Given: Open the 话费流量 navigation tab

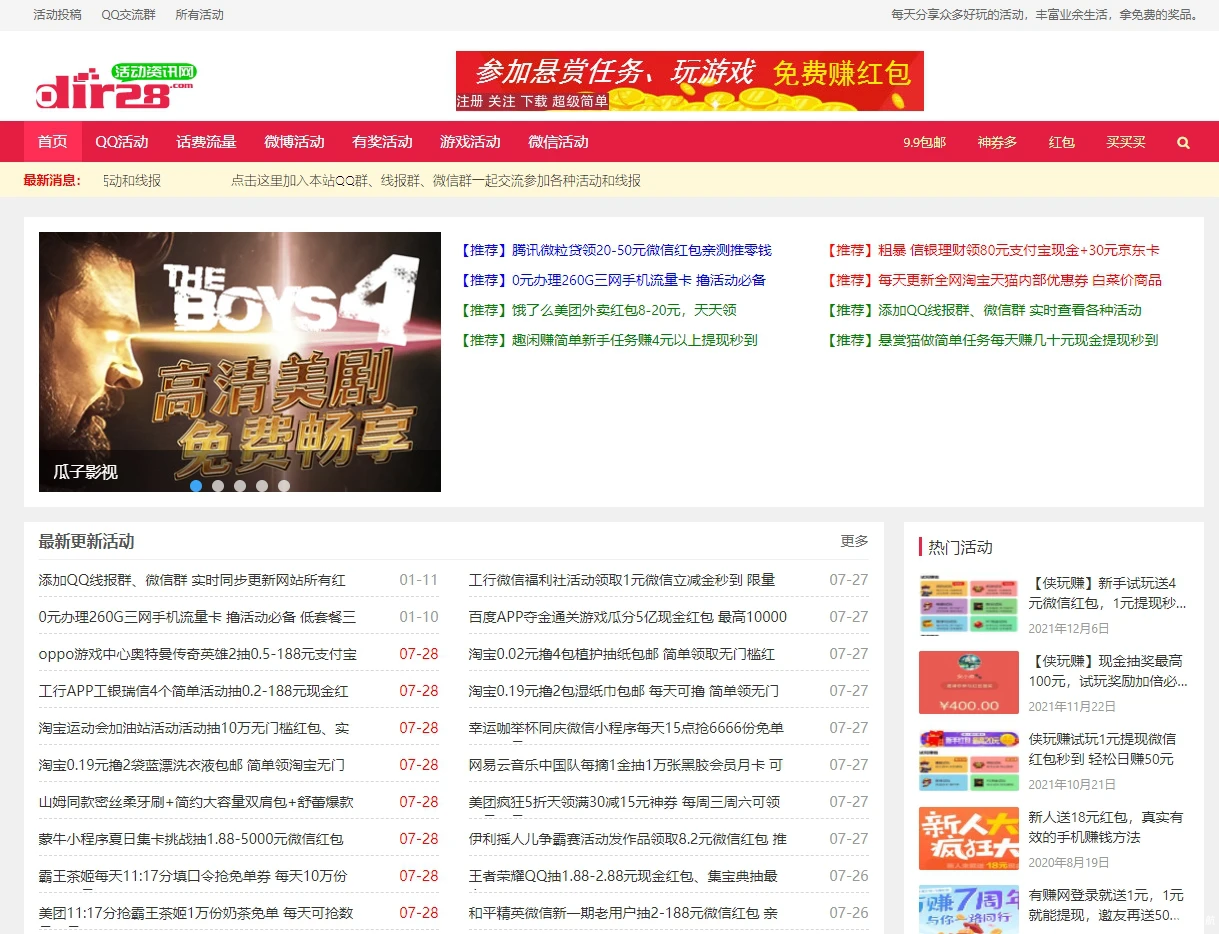Looking at the screenshot, I should tap(206, 142).
